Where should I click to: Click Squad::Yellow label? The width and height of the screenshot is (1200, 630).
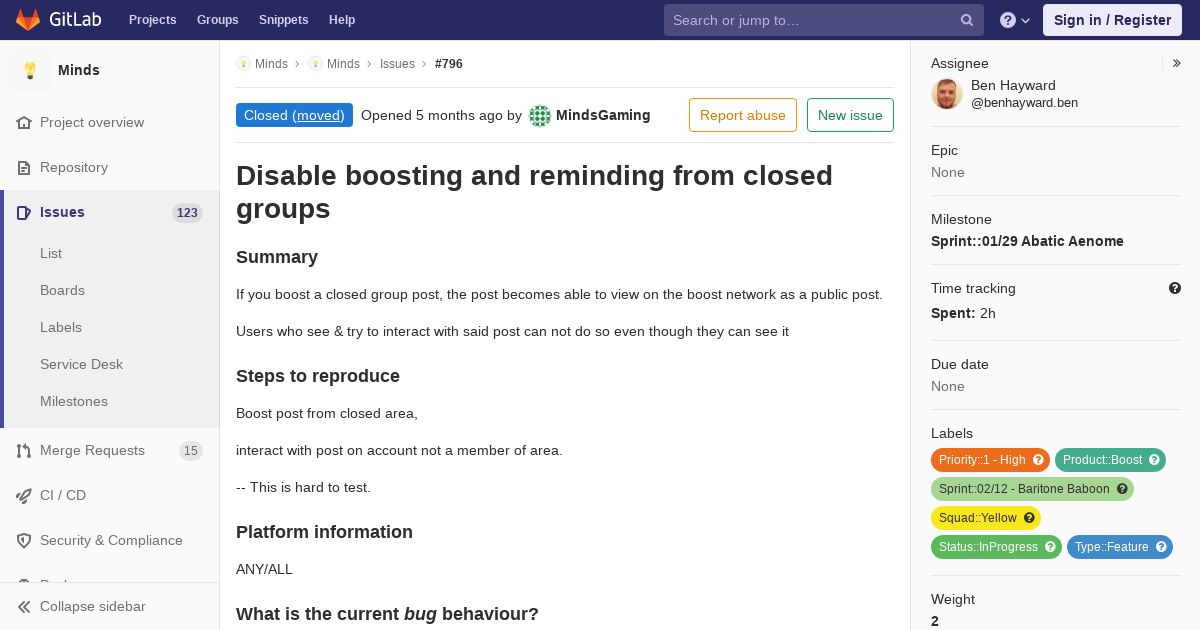click(x=977, y=518)
